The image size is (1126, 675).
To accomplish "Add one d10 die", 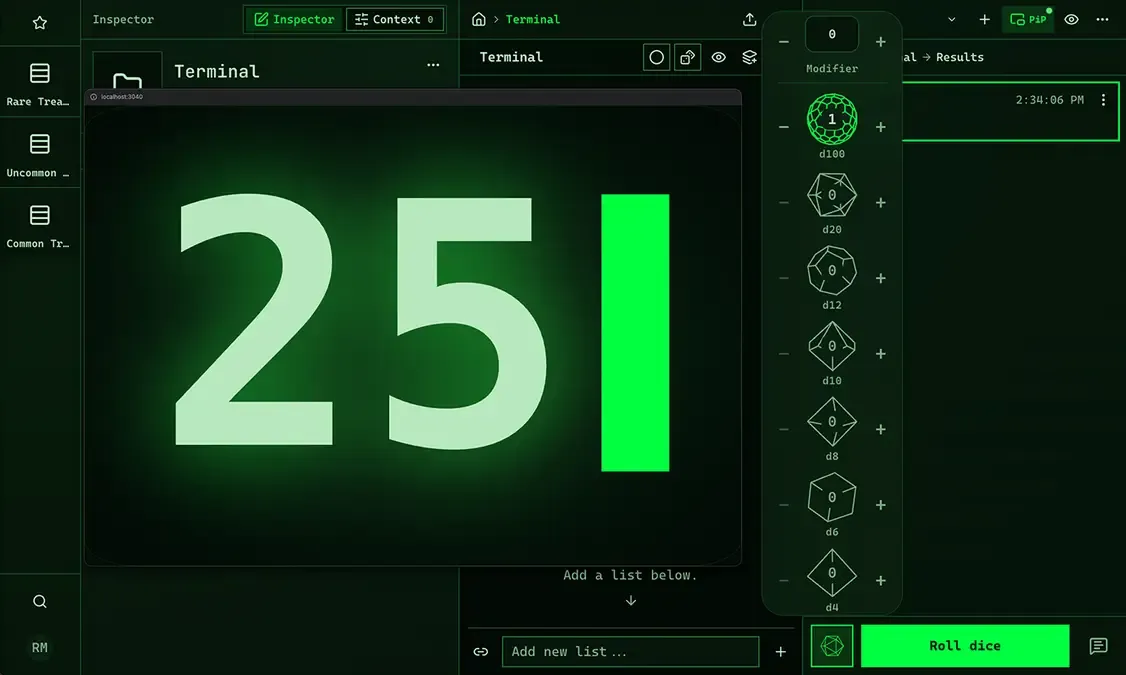I will coord(880,353).
